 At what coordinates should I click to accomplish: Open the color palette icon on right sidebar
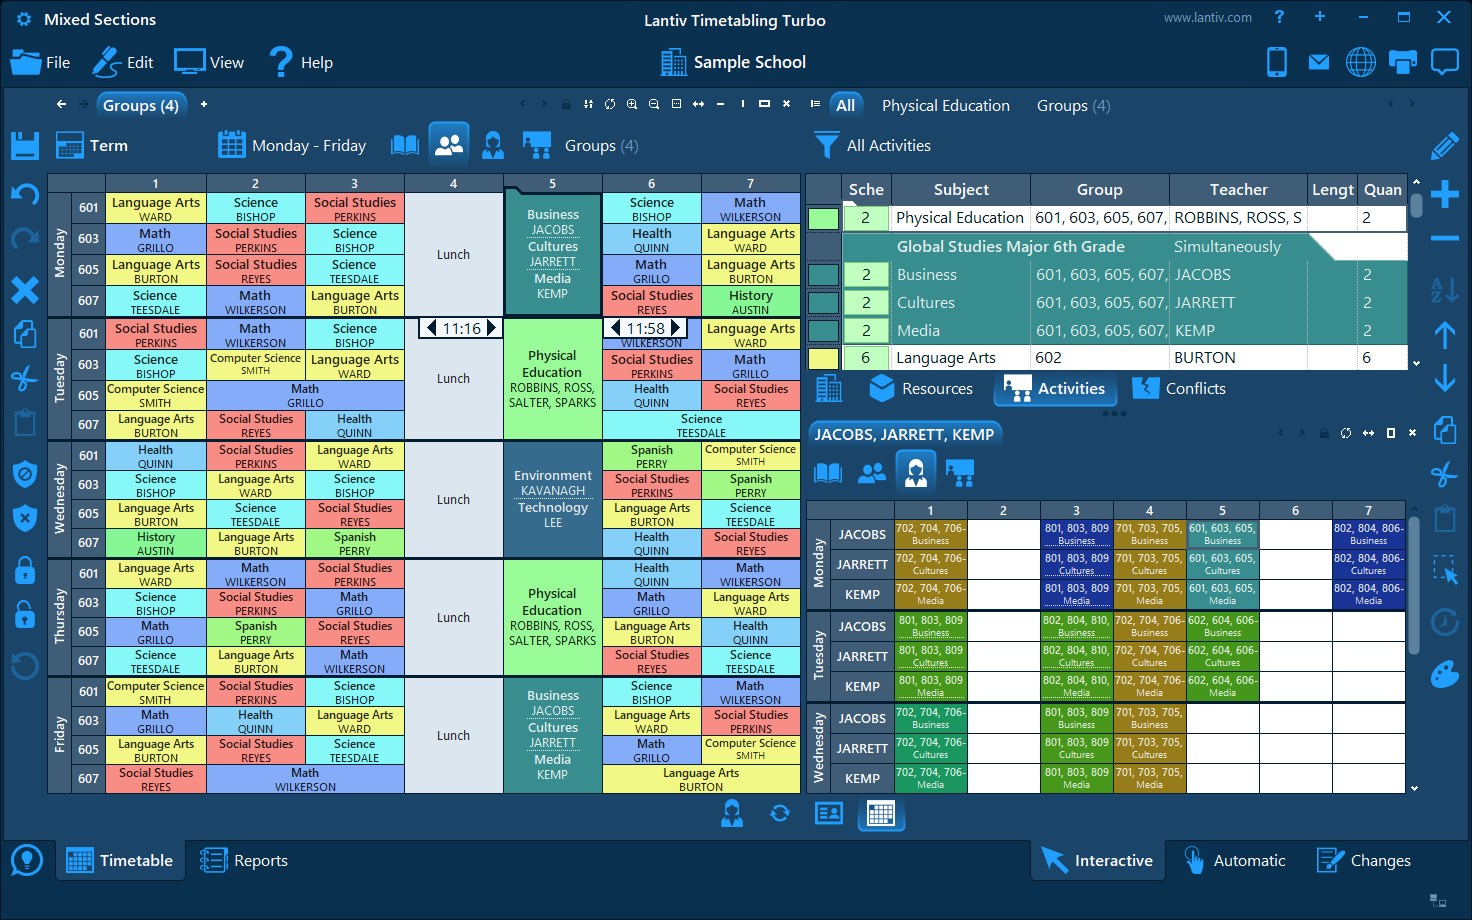(x=1444, y=674)
